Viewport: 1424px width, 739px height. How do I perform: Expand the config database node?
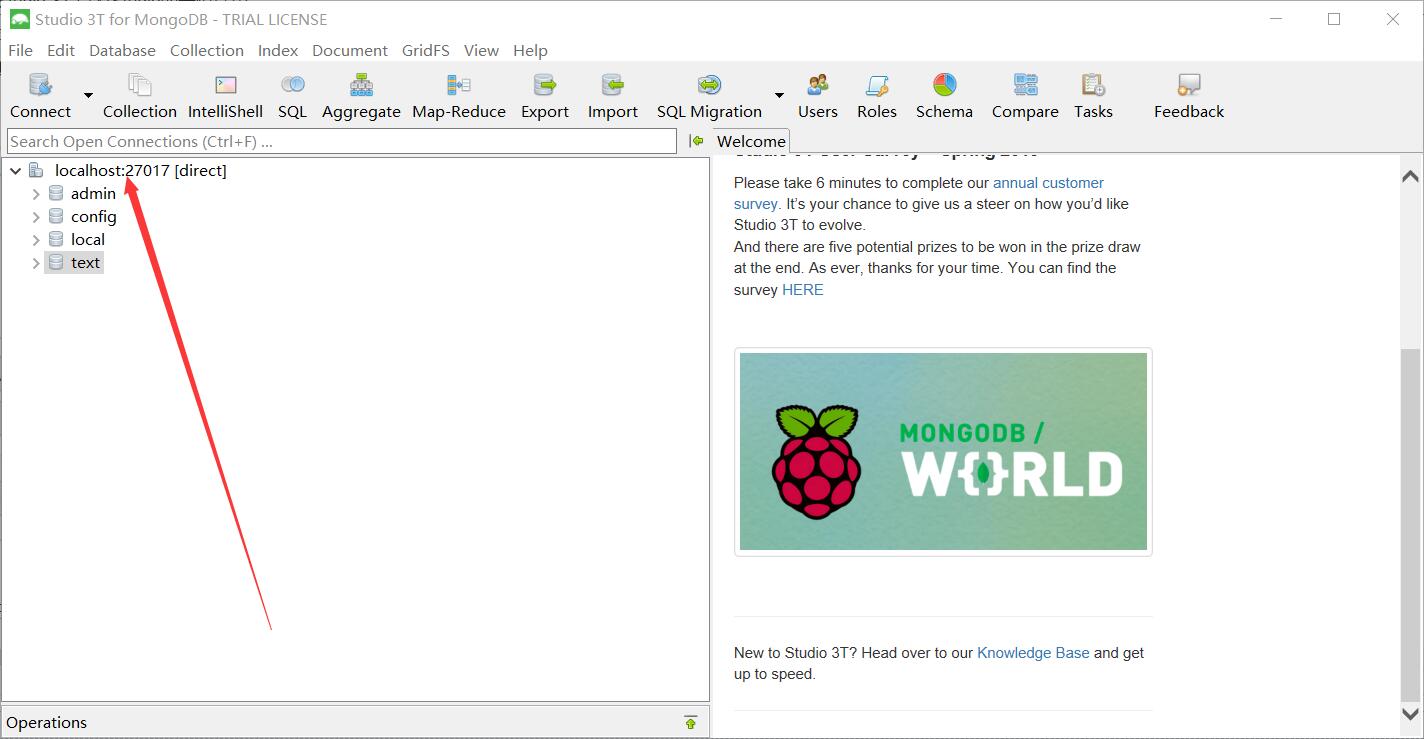(36, 217)
